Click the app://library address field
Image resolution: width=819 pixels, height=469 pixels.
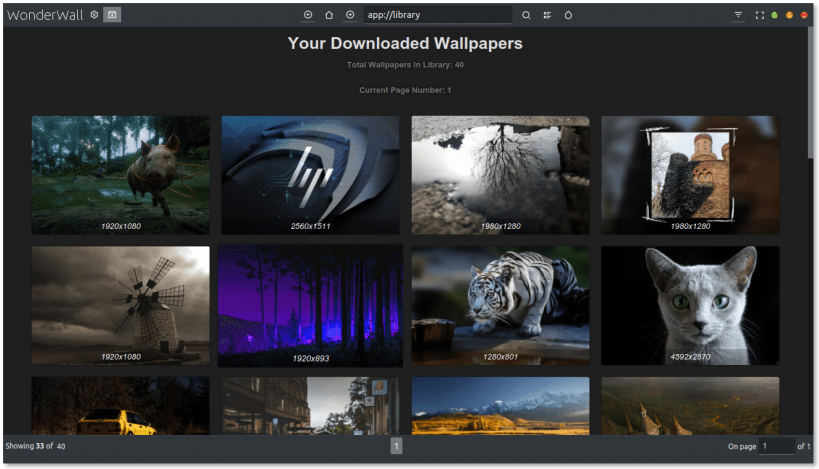pyautogui.click(x=438, y=15)
